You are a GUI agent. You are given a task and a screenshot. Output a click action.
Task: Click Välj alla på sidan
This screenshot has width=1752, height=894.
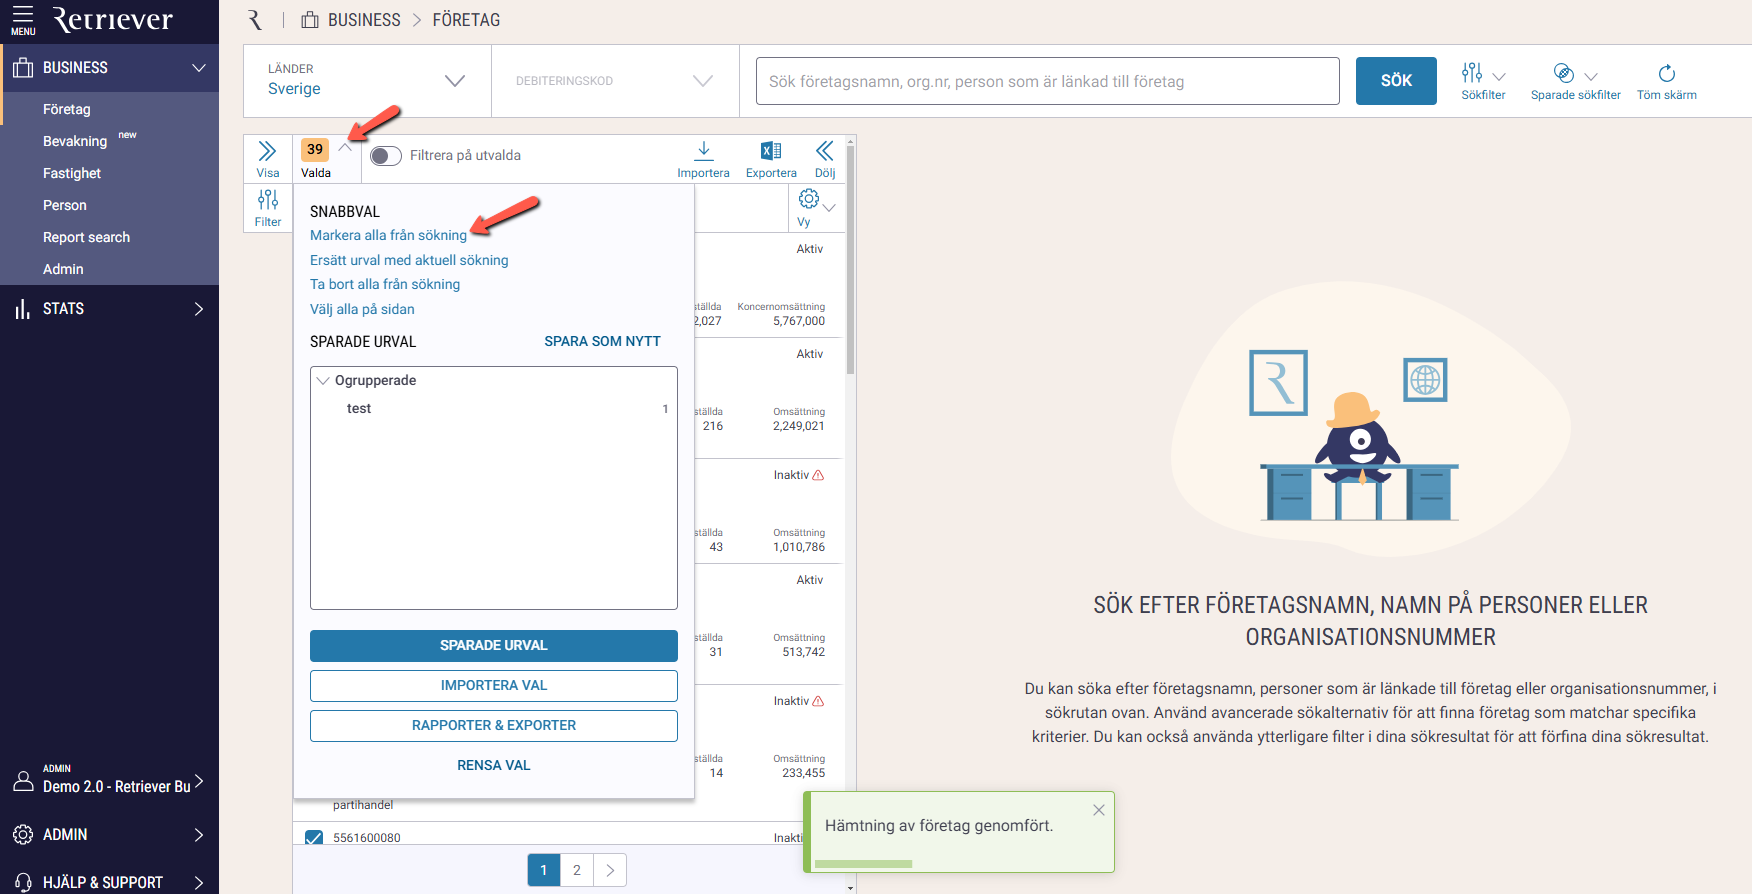pyautogui.click(x=362, y=309)
